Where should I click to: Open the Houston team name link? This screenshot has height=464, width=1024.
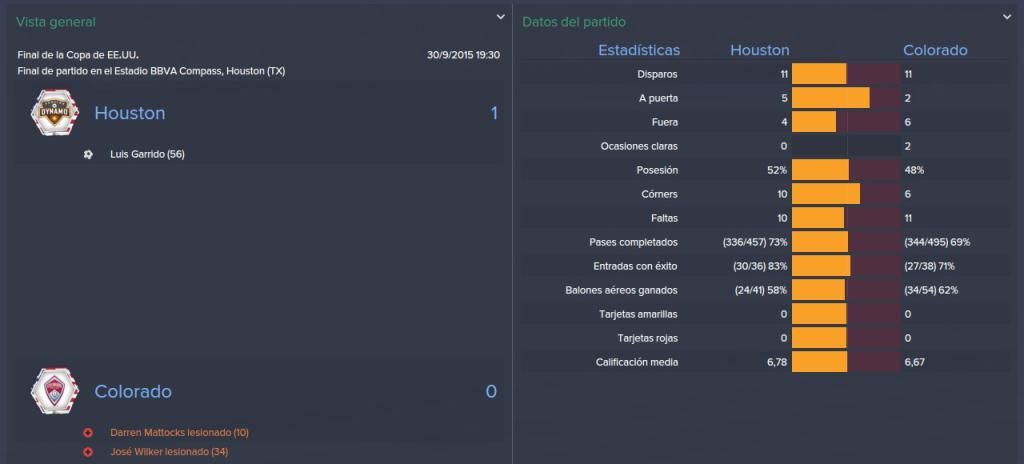[x=130, y=113]
